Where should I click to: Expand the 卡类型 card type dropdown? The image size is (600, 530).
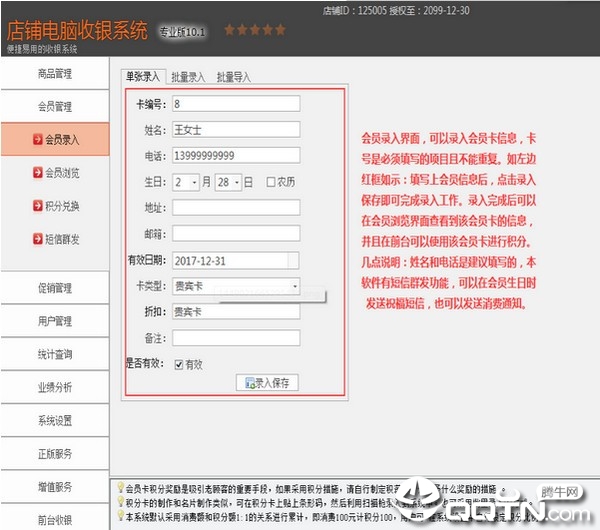(295, 286)
